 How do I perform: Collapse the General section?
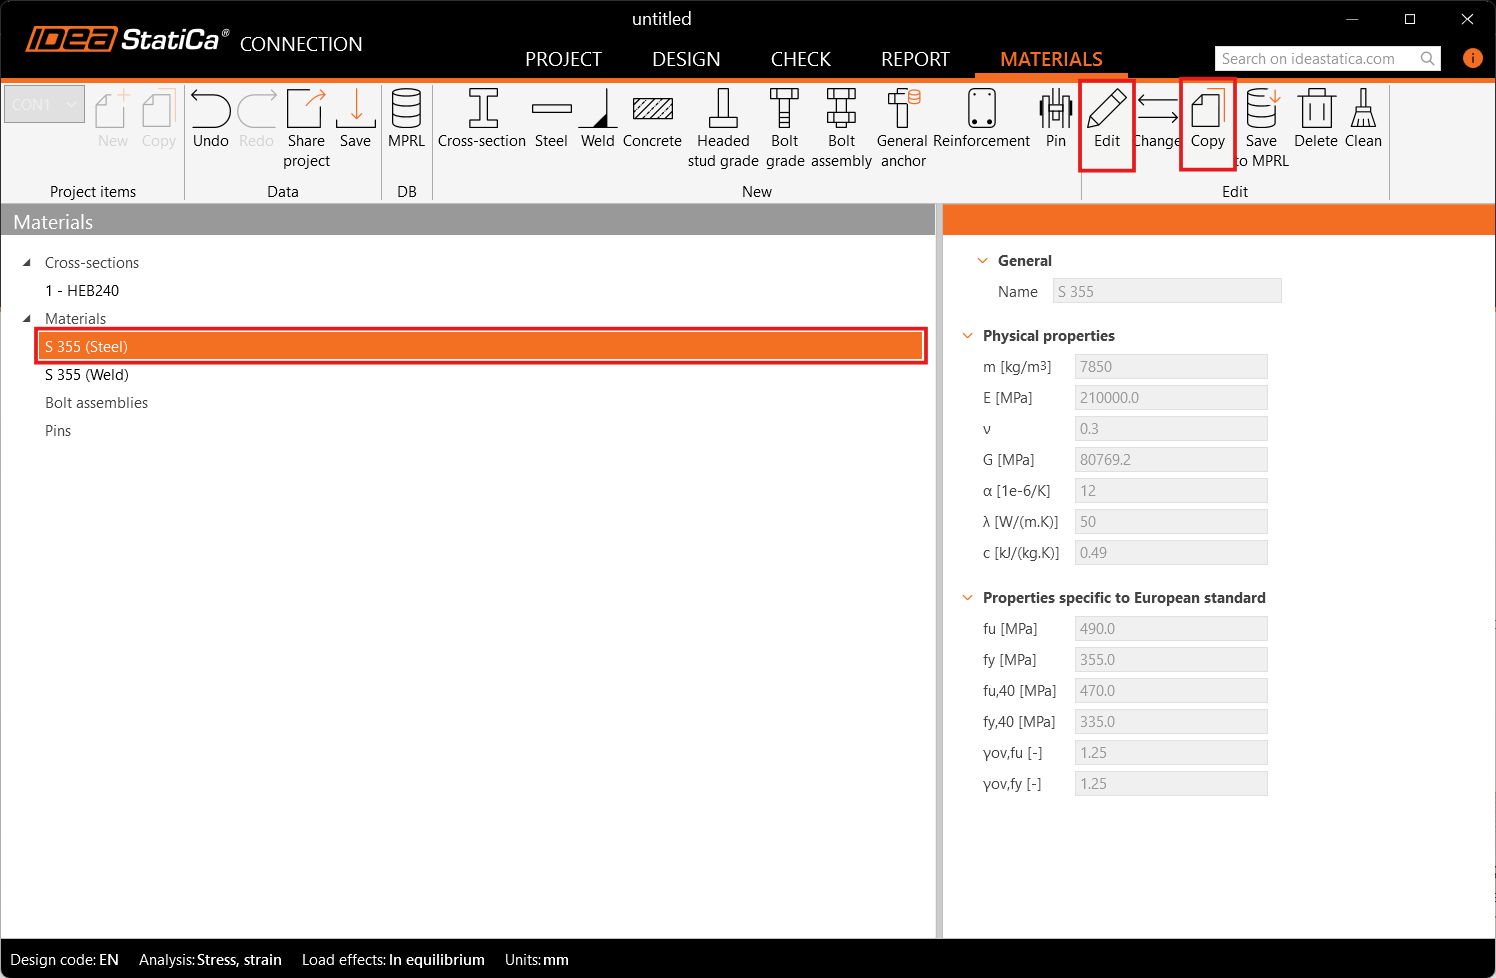[982, 261]
